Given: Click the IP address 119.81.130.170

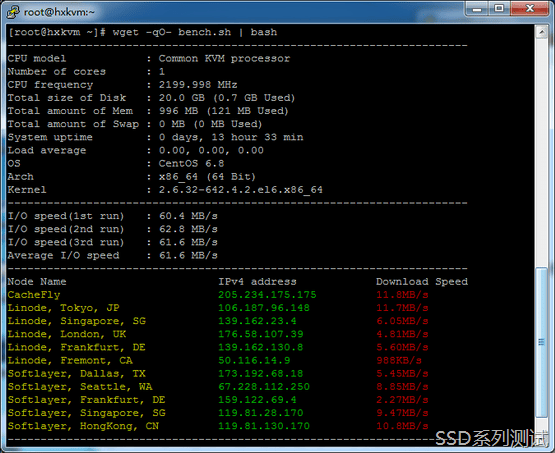Looking at the screenshot, I should coord(264,426).
